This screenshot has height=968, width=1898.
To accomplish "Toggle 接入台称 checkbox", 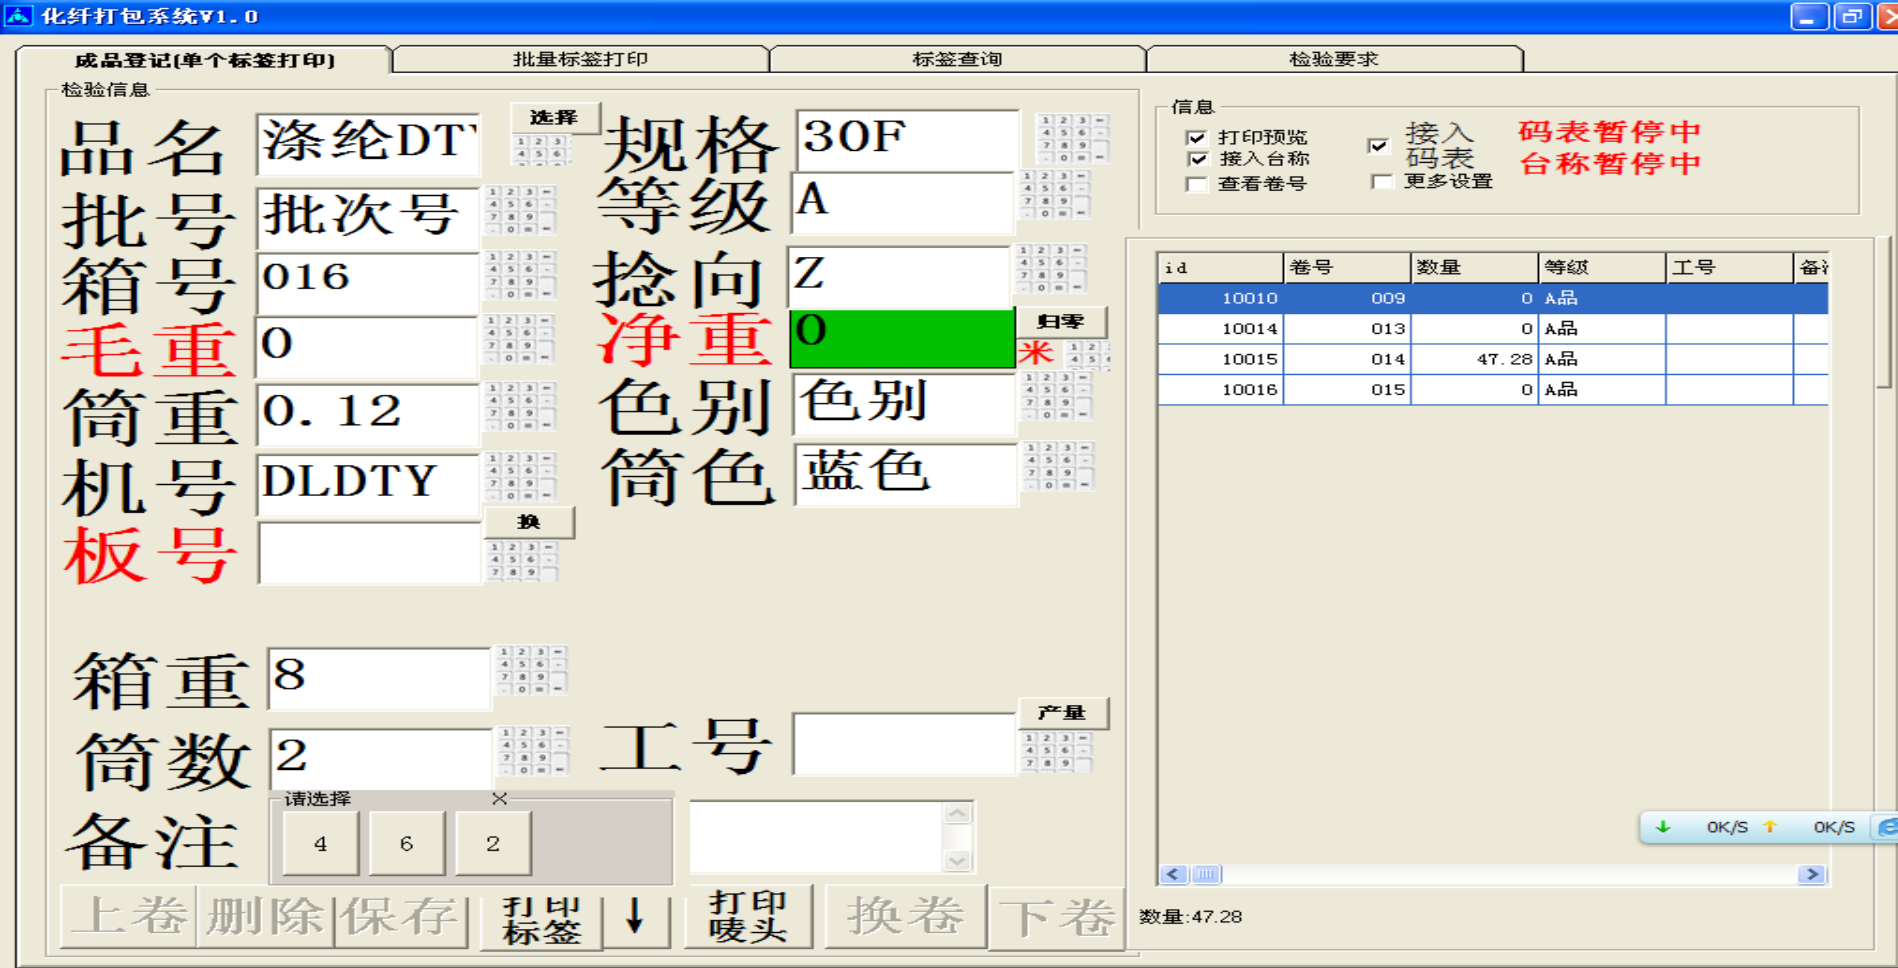I will [1196, 159].
